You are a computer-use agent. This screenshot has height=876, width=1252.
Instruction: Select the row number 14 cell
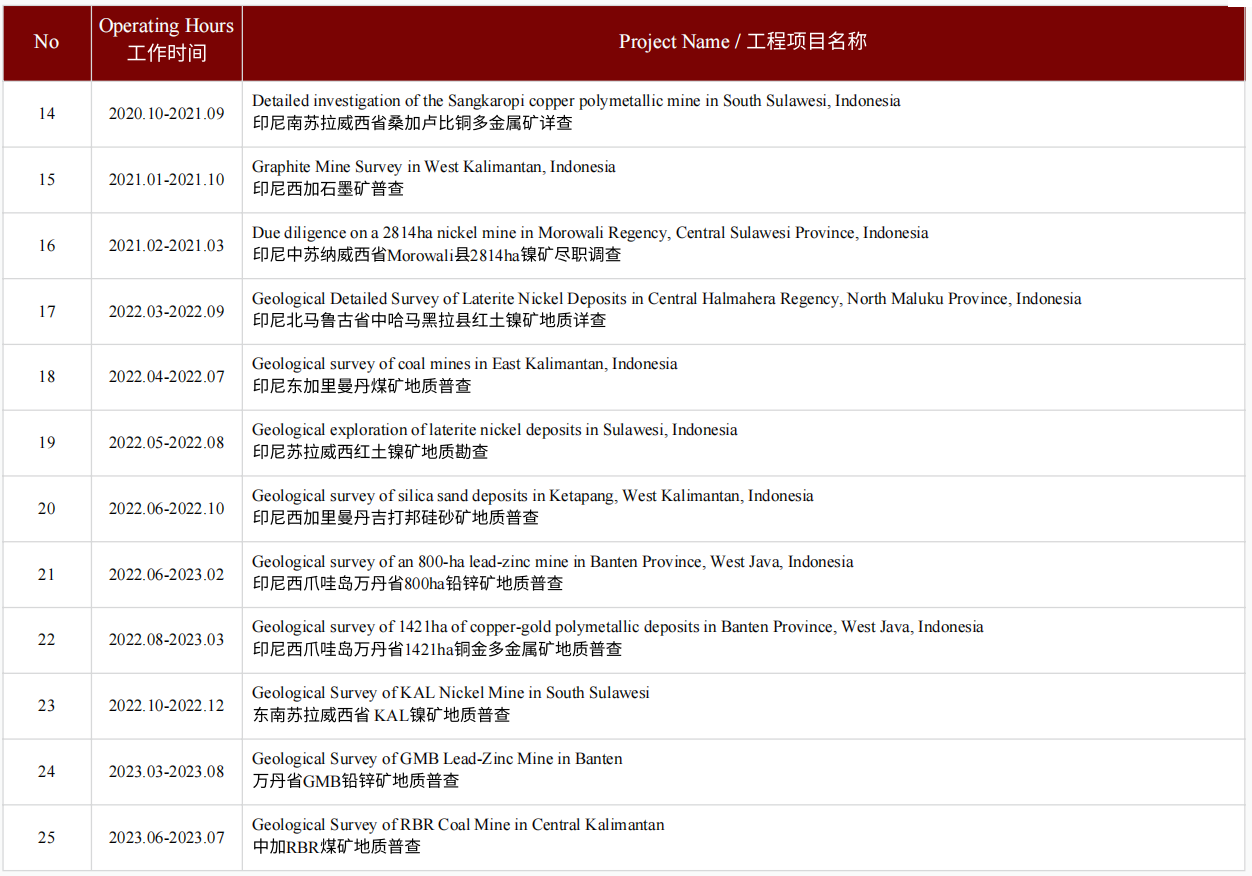tap(47, 114)
